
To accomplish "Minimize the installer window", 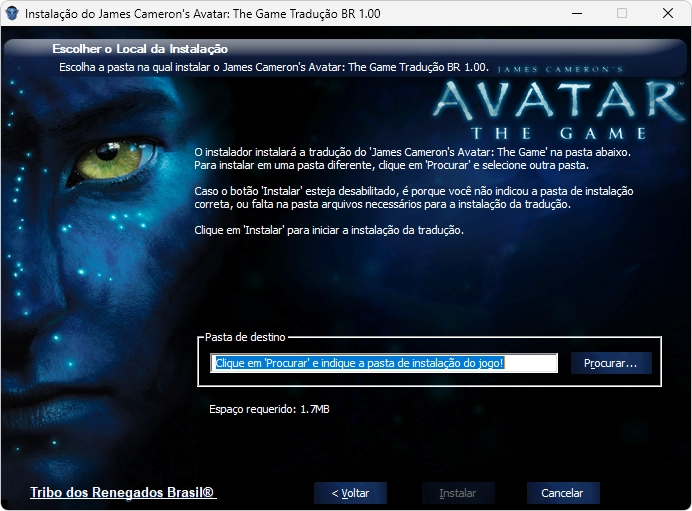I will [576, 13].
